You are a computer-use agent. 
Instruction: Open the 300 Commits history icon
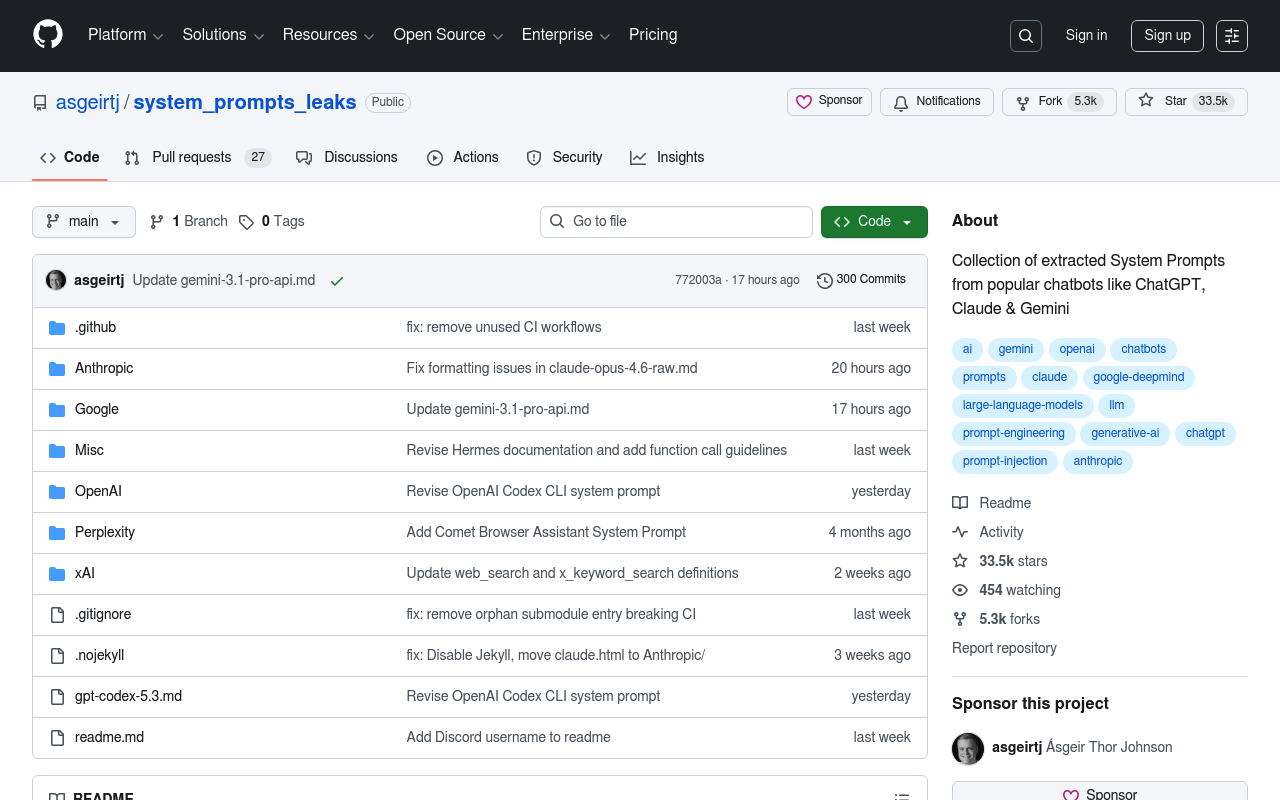pos(824,281)
